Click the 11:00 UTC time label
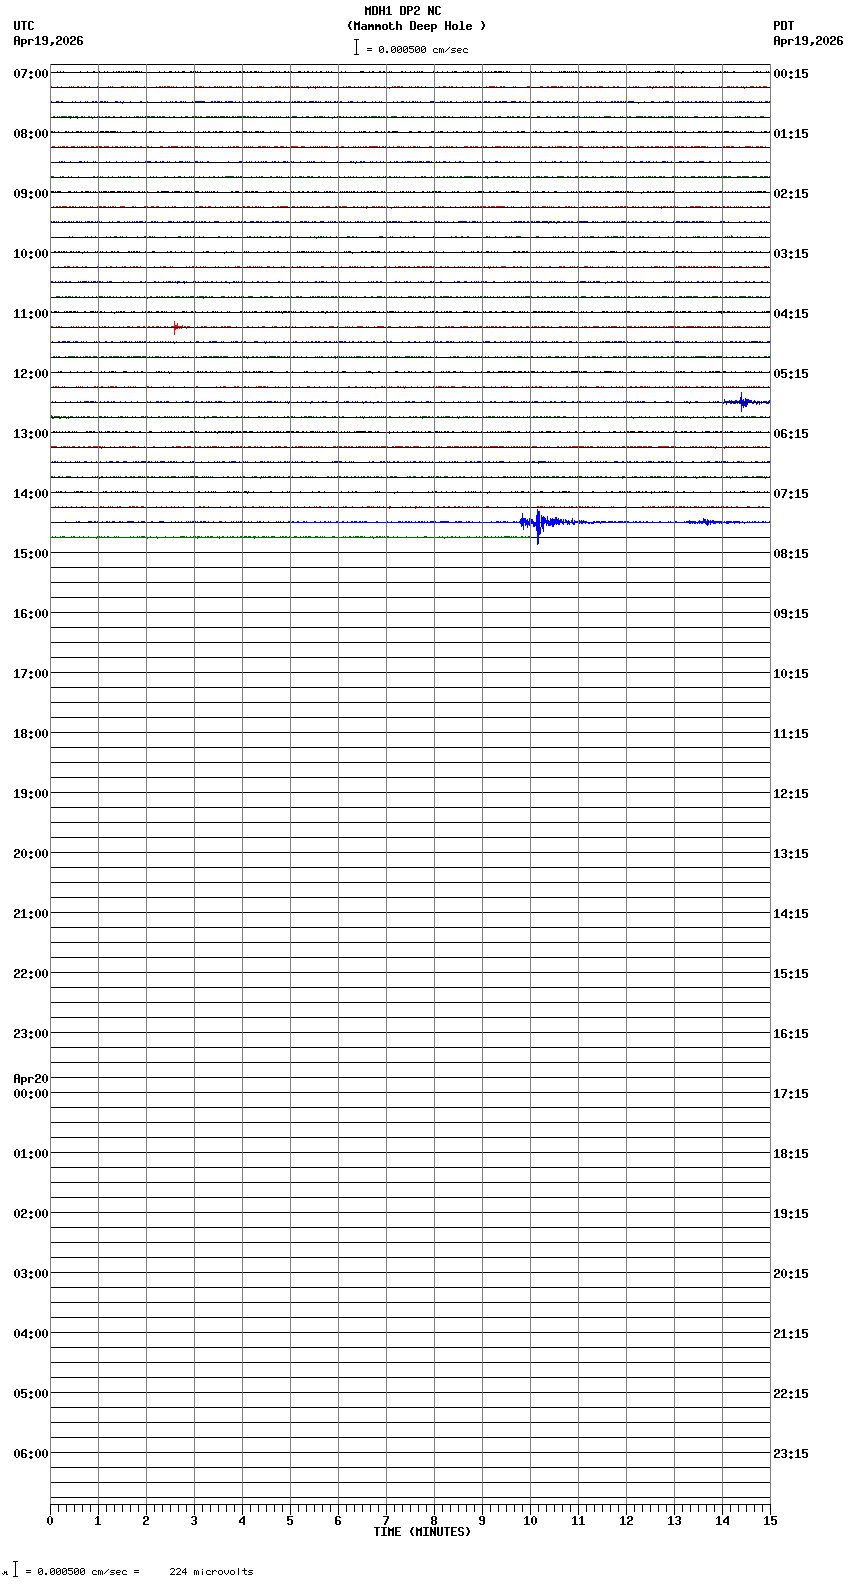Screen dimensions: 850x1584 pos(31,314)
